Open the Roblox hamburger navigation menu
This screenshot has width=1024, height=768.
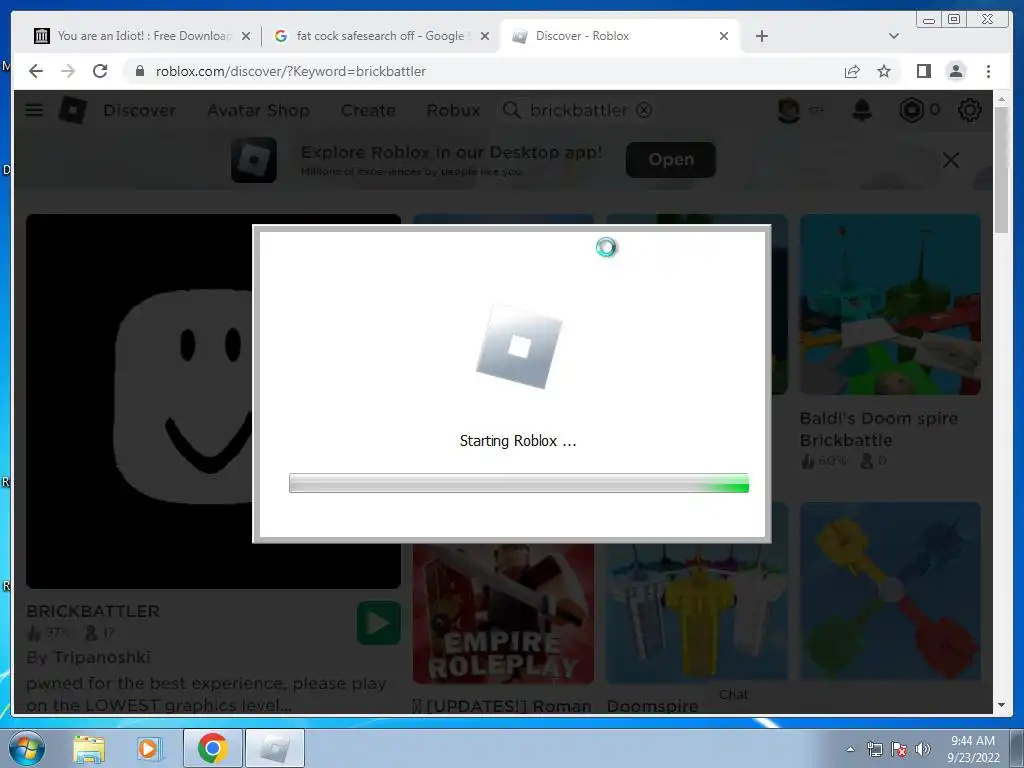tap(34, 110)
